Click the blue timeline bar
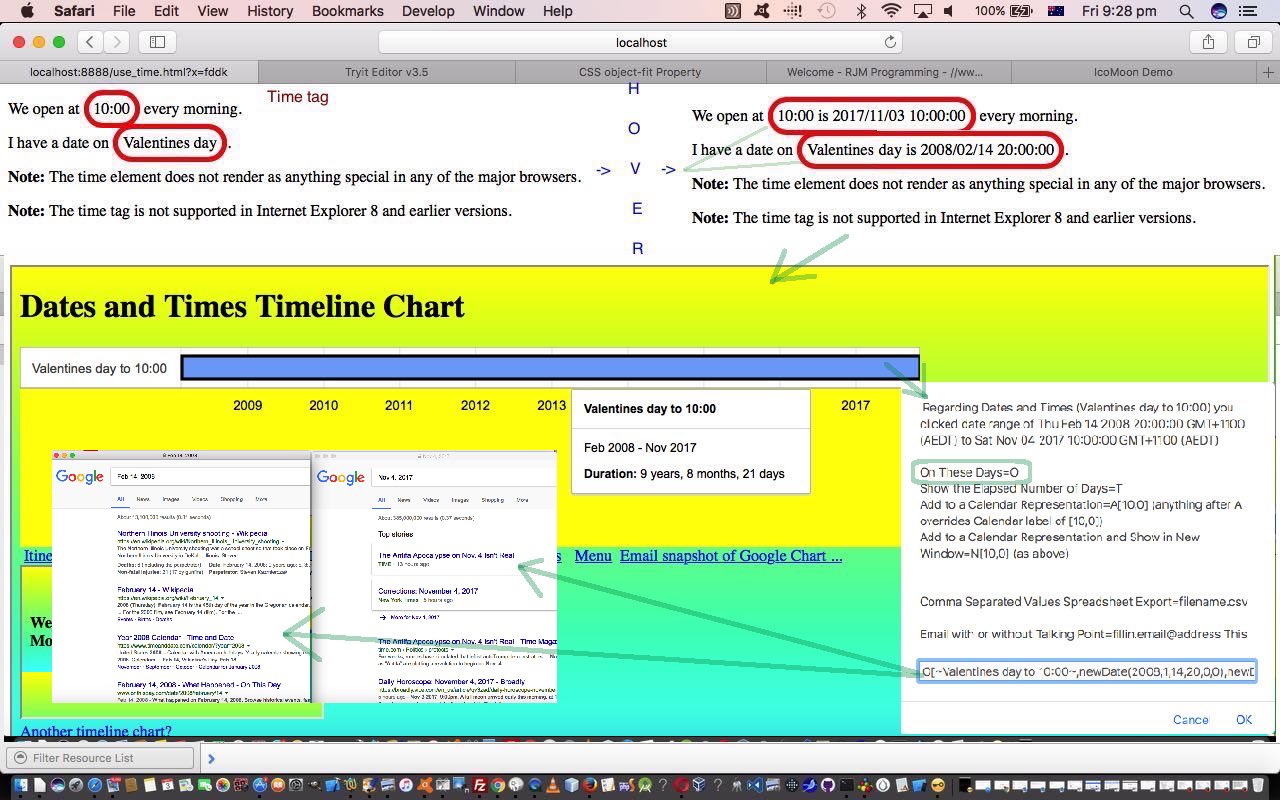Viewport: 1280px width, 800px height. click(x=550, y=368)
